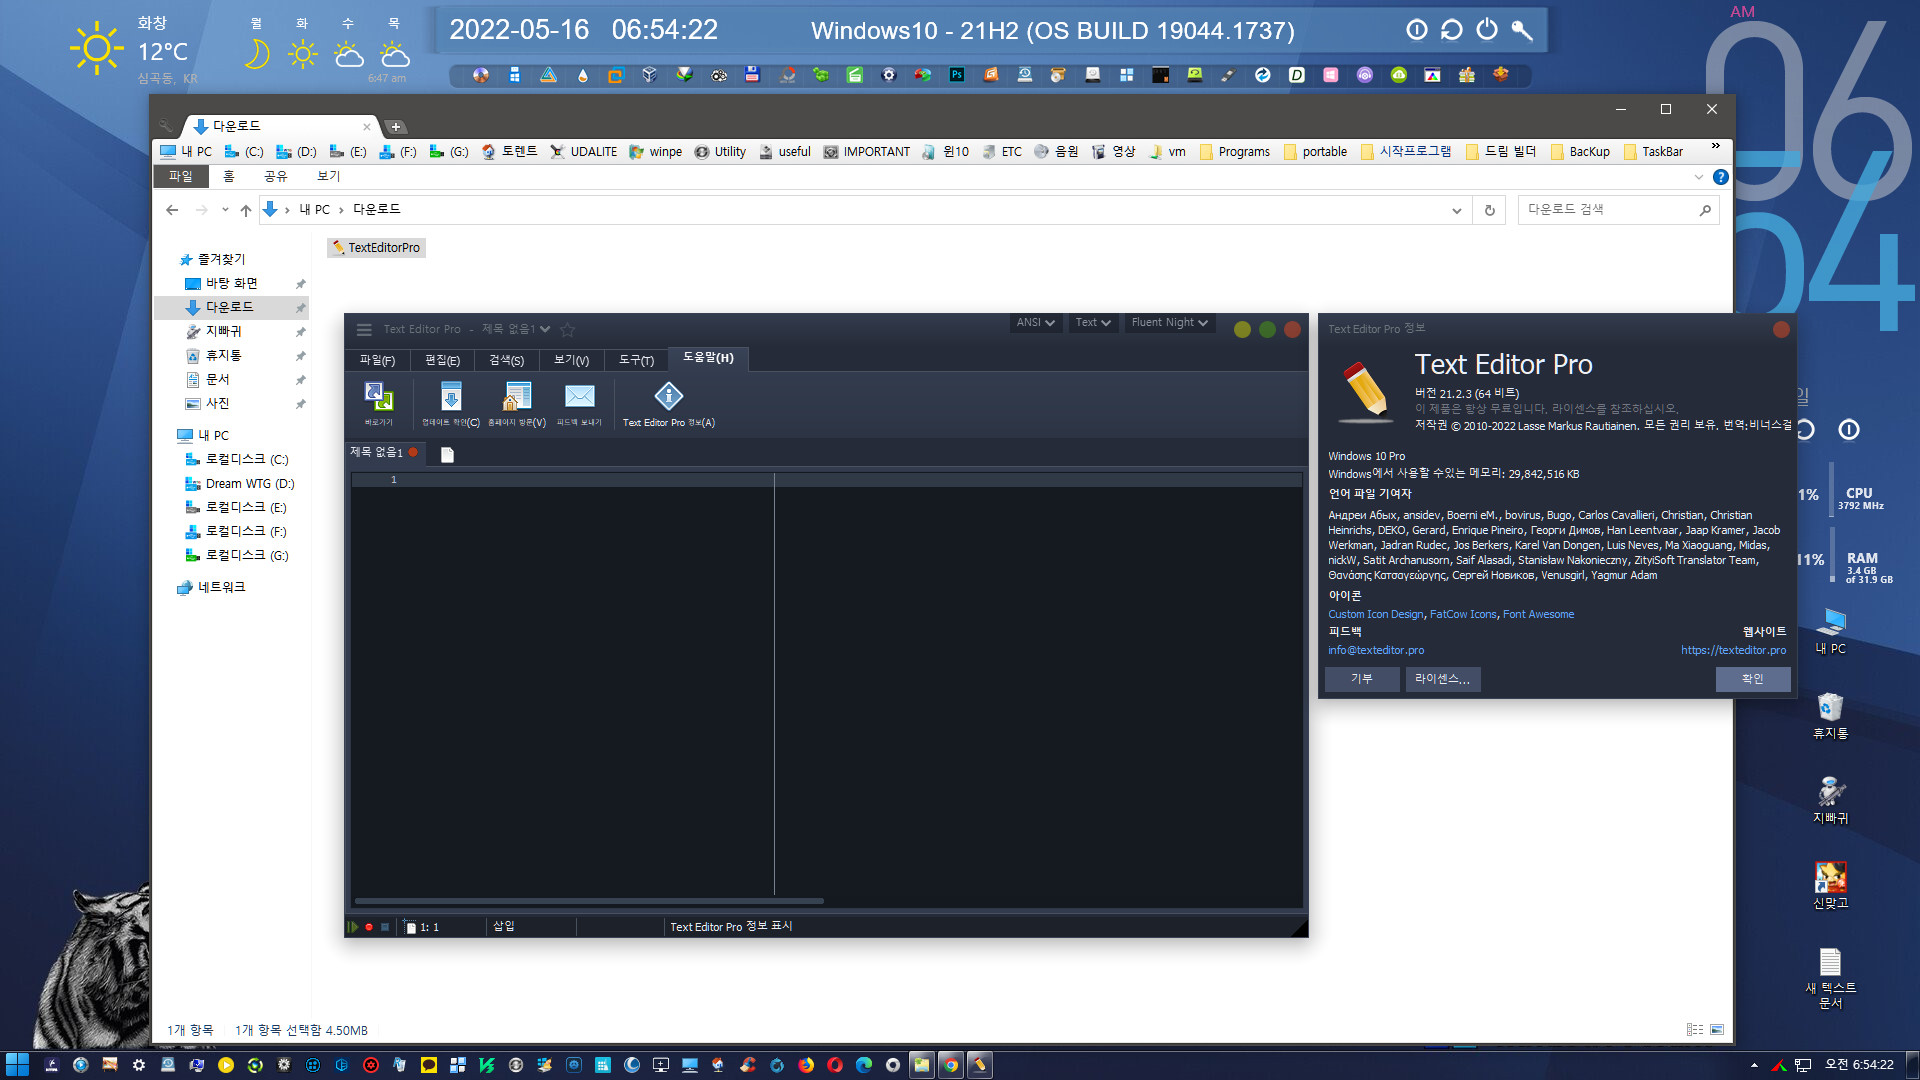Screen dimensions: 1920x1080
Task: Click the TeamViewer icon in the top launcher bar
Action: pyautogui.click(x=1263, y=75)
